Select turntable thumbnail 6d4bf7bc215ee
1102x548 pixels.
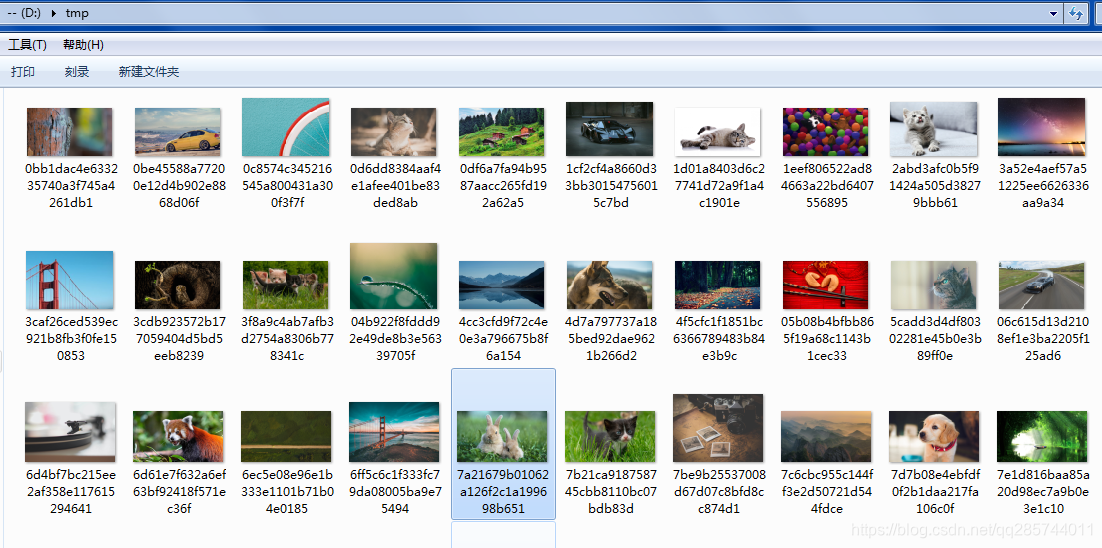(70, 432)
